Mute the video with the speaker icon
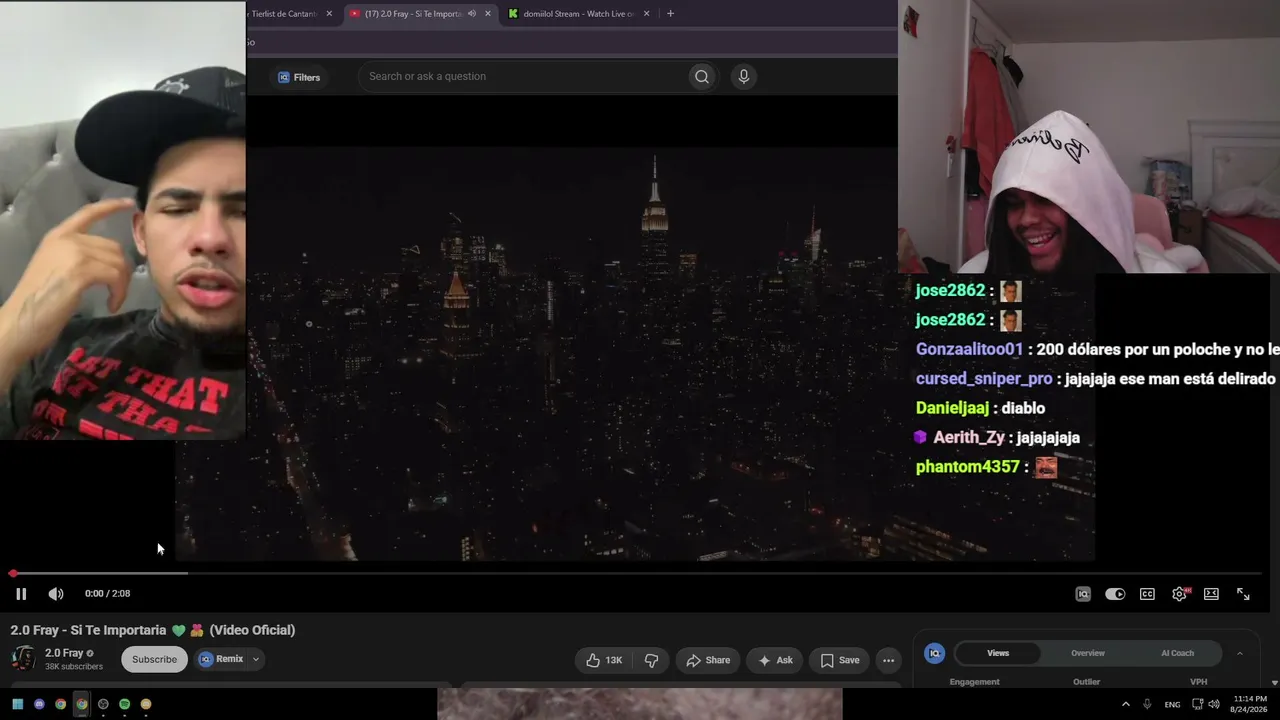The height and width of the screenshot is (720, 1280). pyautogui.click(x=56, y=594)
